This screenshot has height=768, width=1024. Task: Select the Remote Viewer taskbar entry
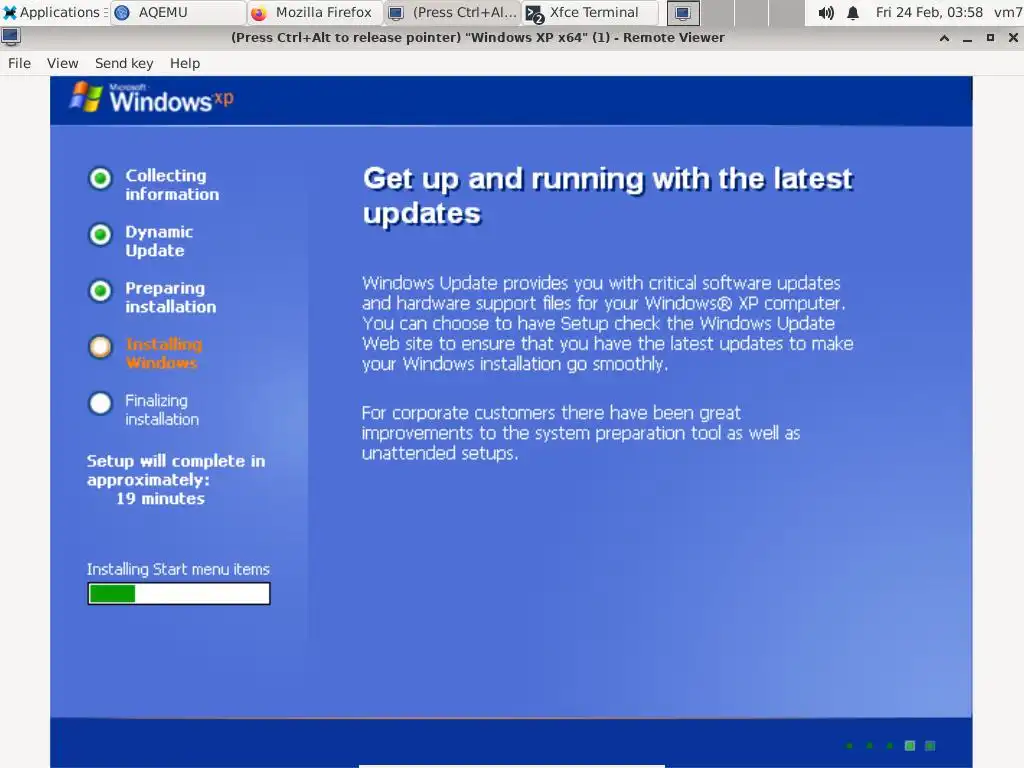click(x=452, y=12)
